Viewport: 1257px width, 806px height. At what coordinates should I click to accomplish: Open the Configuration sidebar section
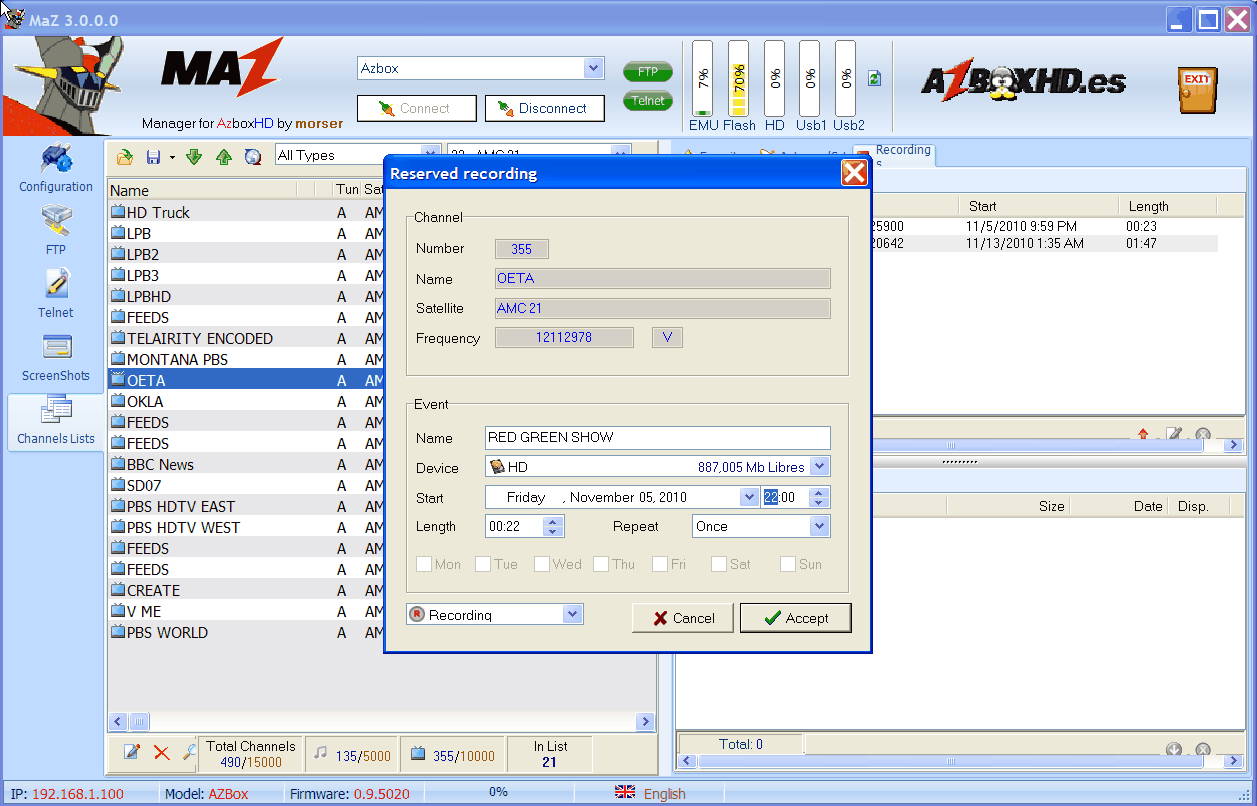56,168
